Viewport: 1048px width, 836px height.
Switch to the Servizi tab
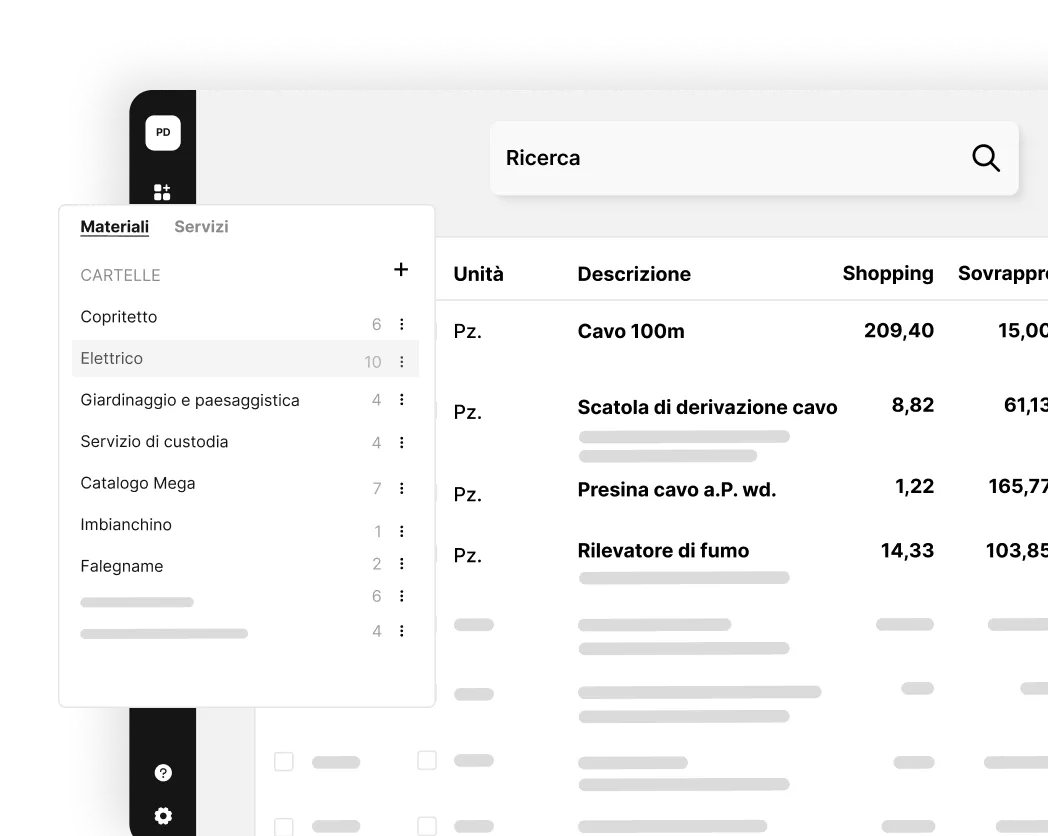tap(201, 227)
